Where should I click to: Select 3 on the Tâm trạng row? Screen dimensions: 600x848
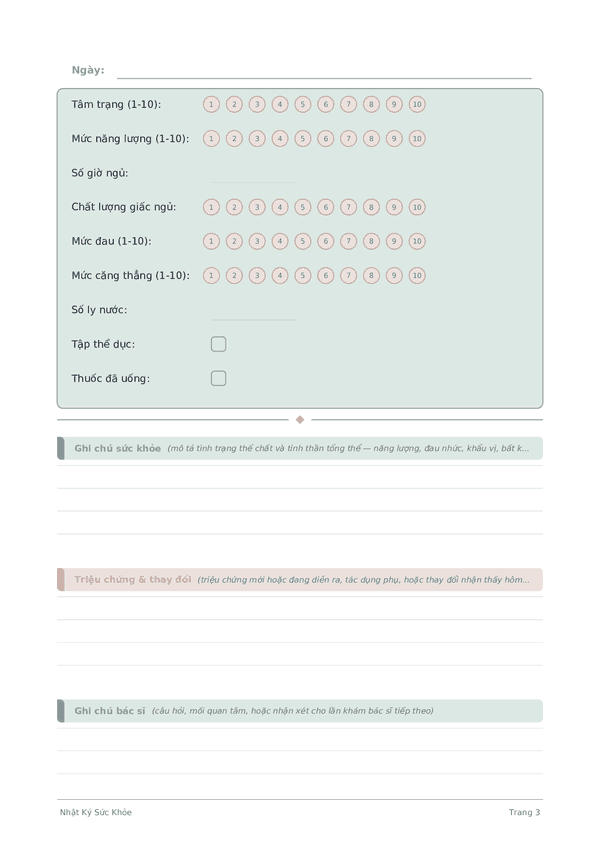click(x=257, y=104)
